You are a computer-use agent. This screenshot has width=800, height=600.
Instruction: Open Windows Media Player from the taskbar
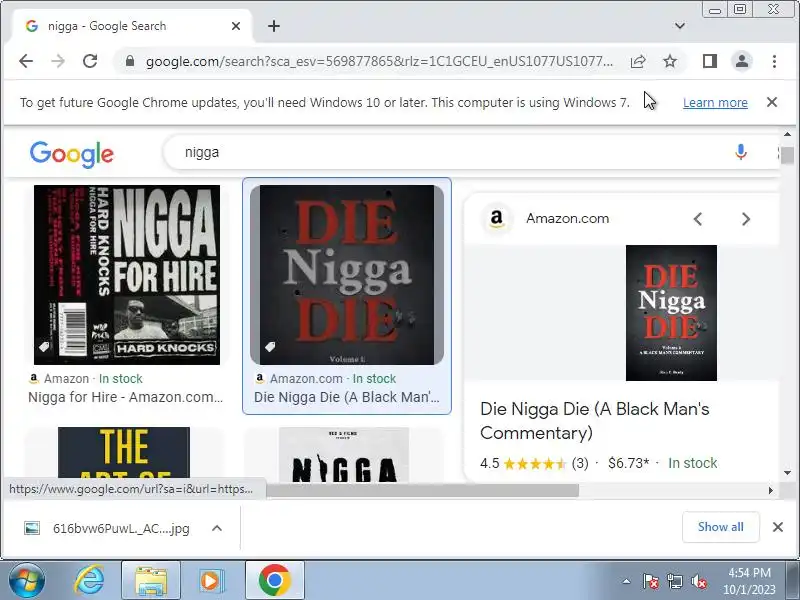(x=211, y=581)
